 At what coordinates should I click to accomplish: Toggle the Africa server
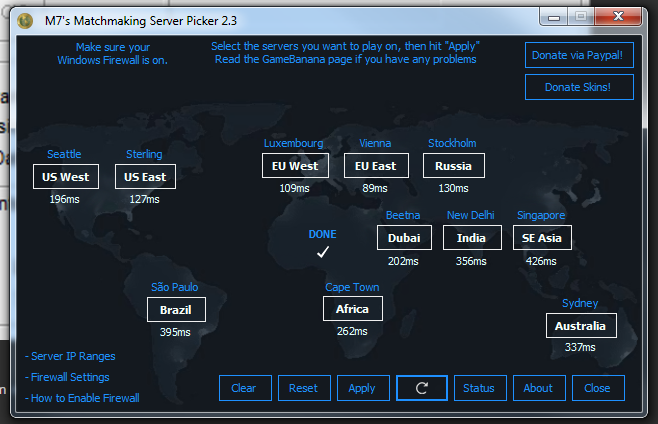click(x=352, y=309)
